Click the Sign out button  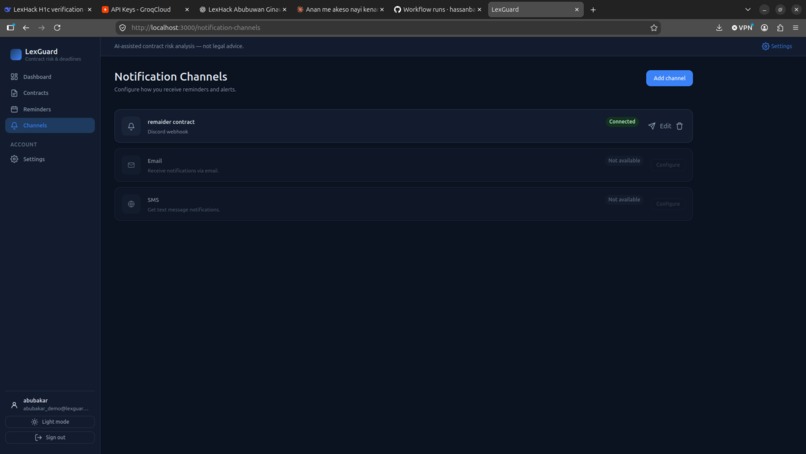coord(50,438)
